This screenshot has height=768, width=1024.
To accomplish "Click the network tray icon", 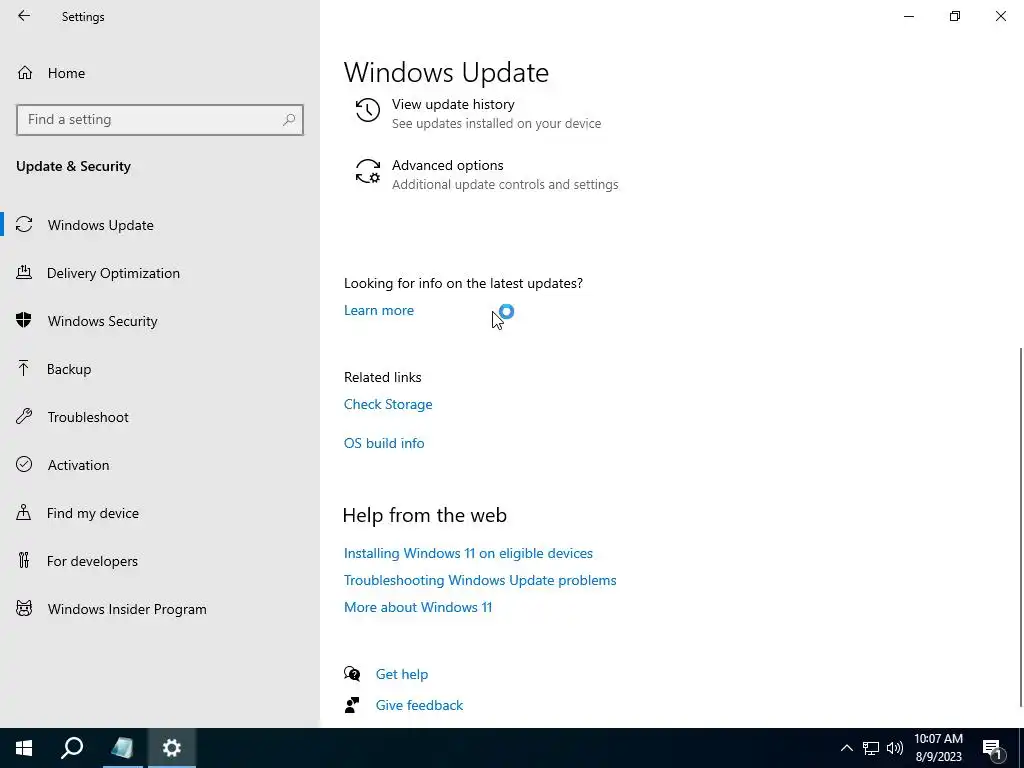I will point(871,748).
